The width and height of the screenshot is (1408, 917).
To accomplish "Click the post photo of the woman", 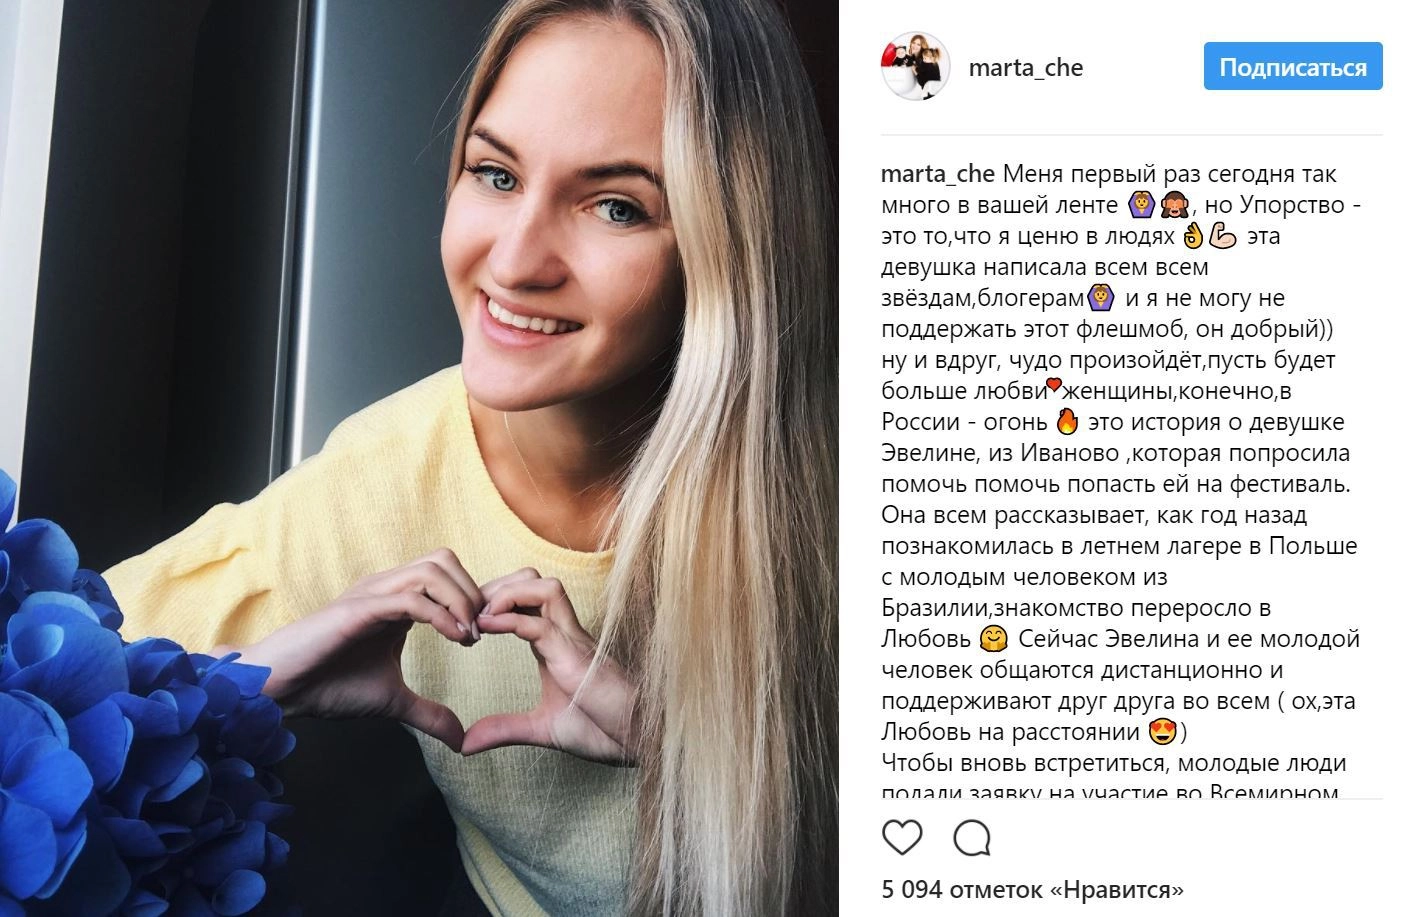I will point(419,458).
